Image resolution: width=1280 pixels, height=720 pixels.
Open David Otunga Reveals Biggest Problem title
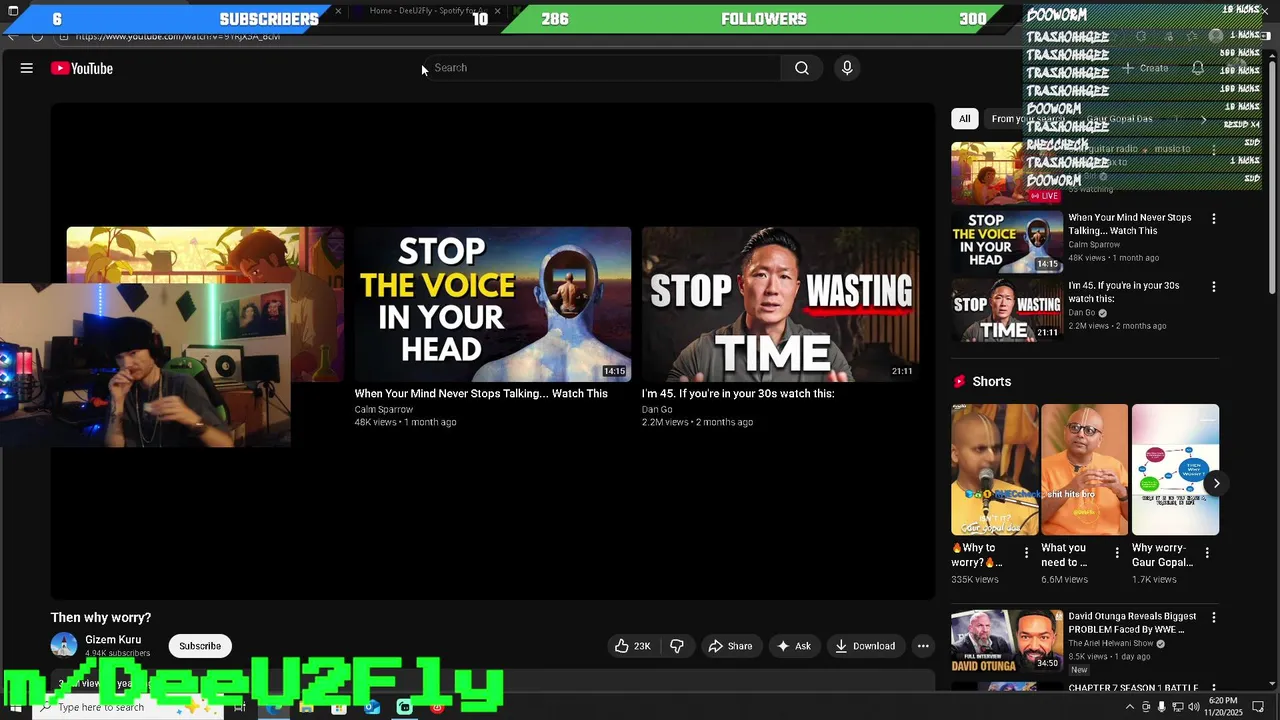click(x=1132, y=624)
